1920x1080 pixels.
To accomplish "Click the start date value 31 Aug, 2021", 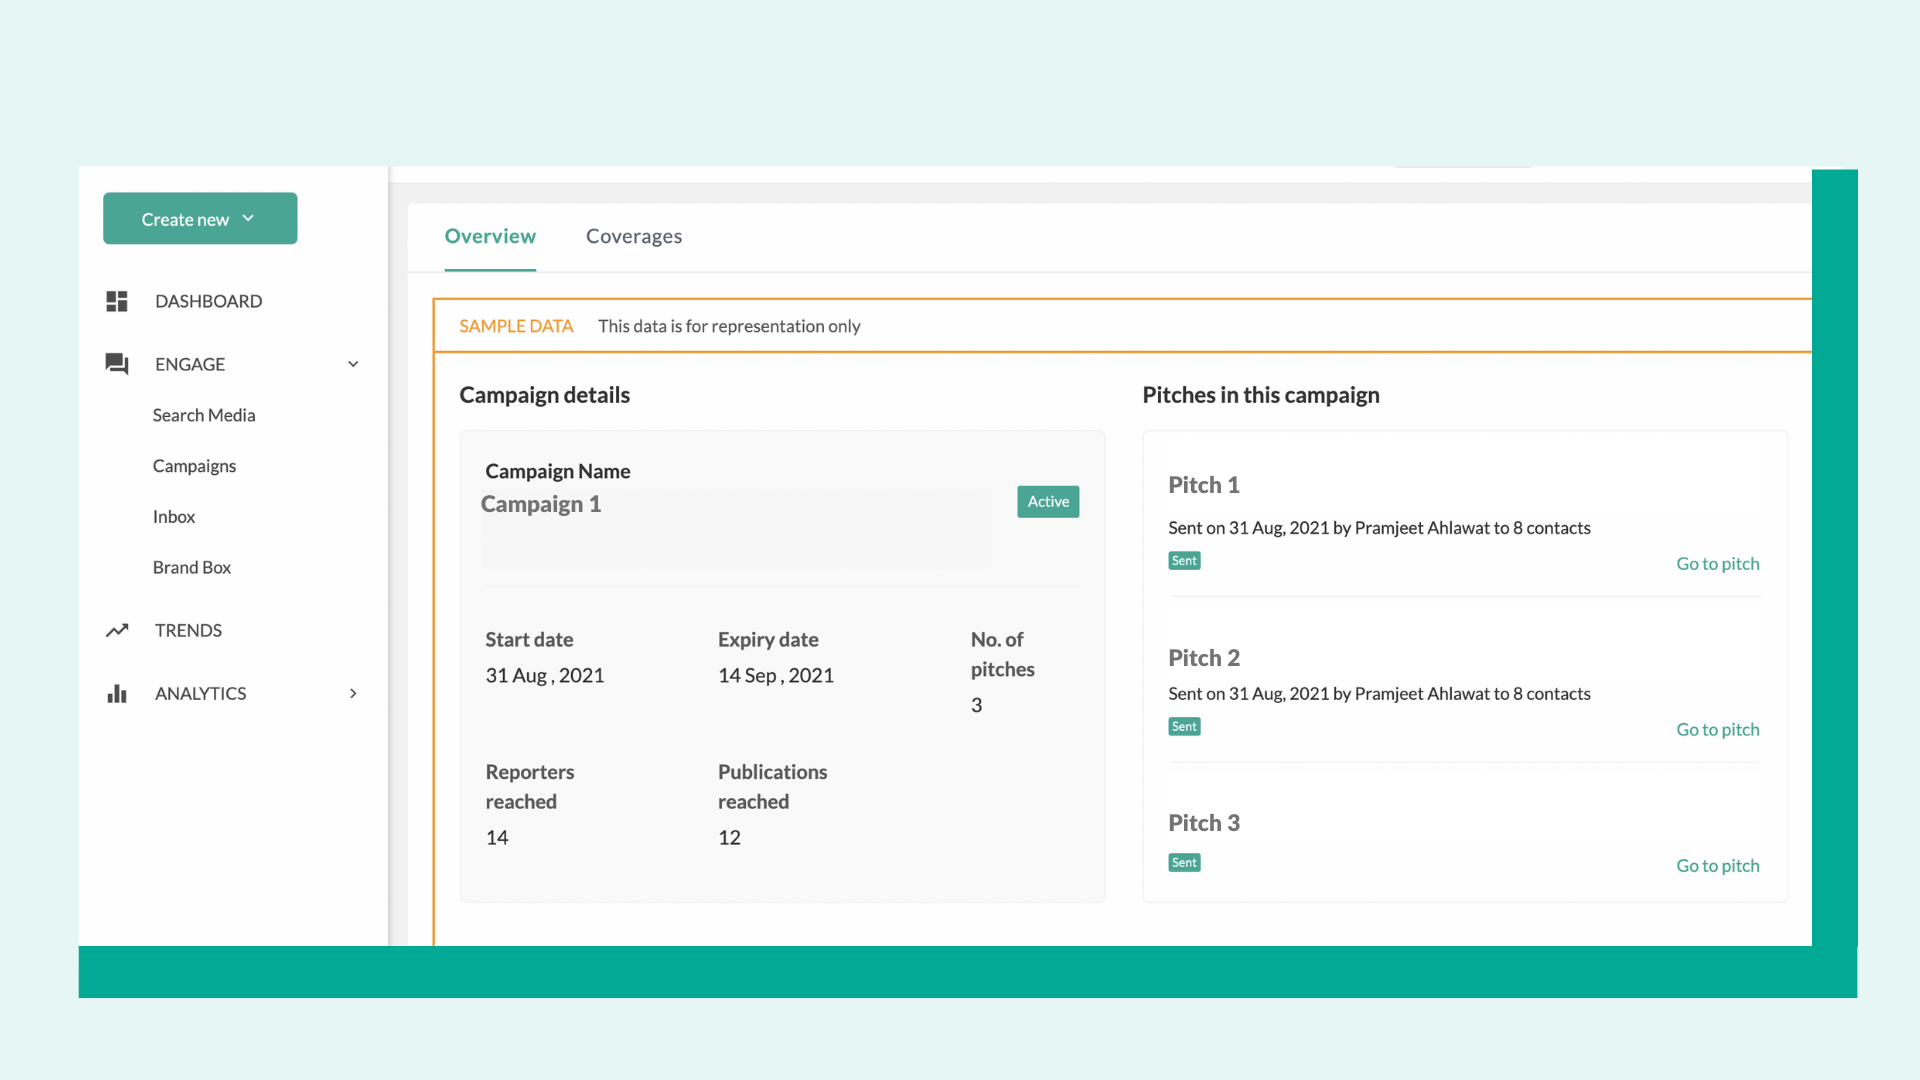I will 545,676.
